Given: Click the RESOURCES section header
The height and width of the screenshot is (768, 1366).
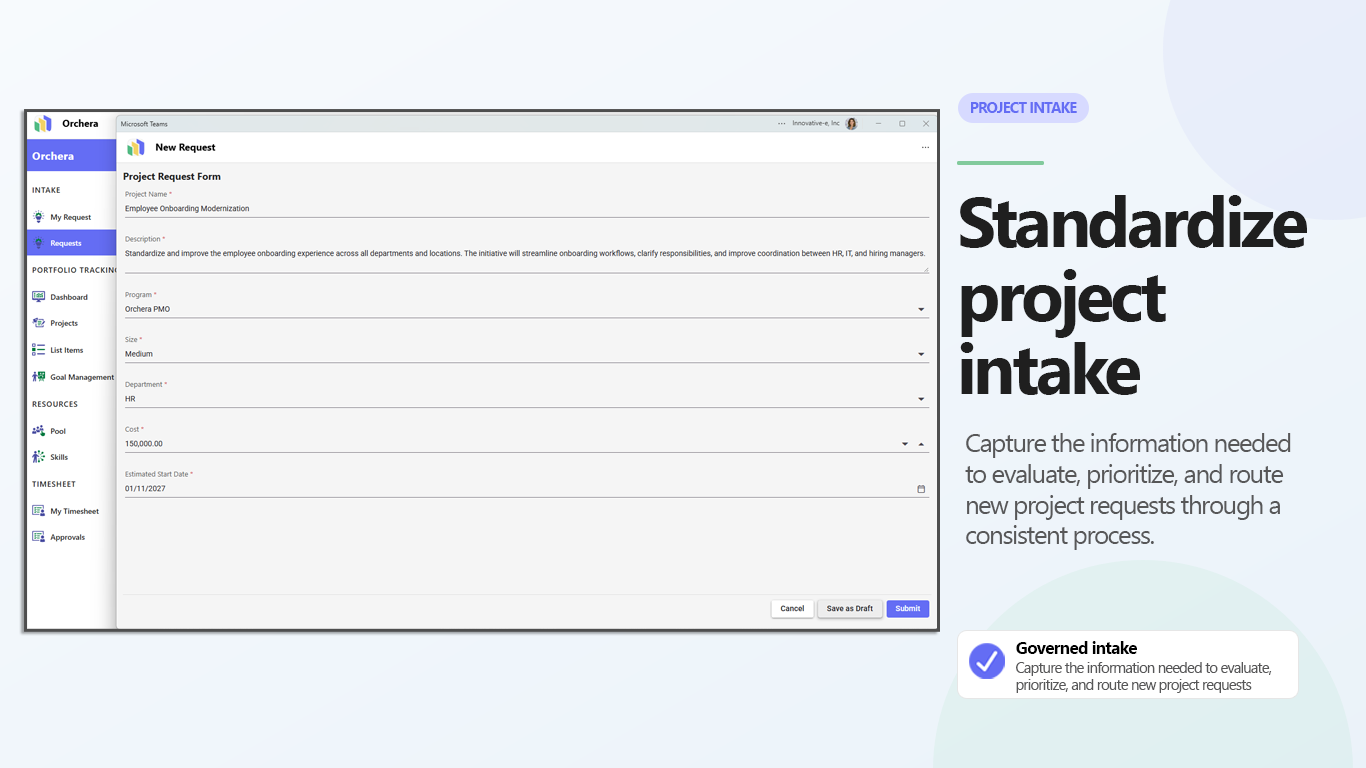Looking at the screenshot, I should (x=55, y=404).
